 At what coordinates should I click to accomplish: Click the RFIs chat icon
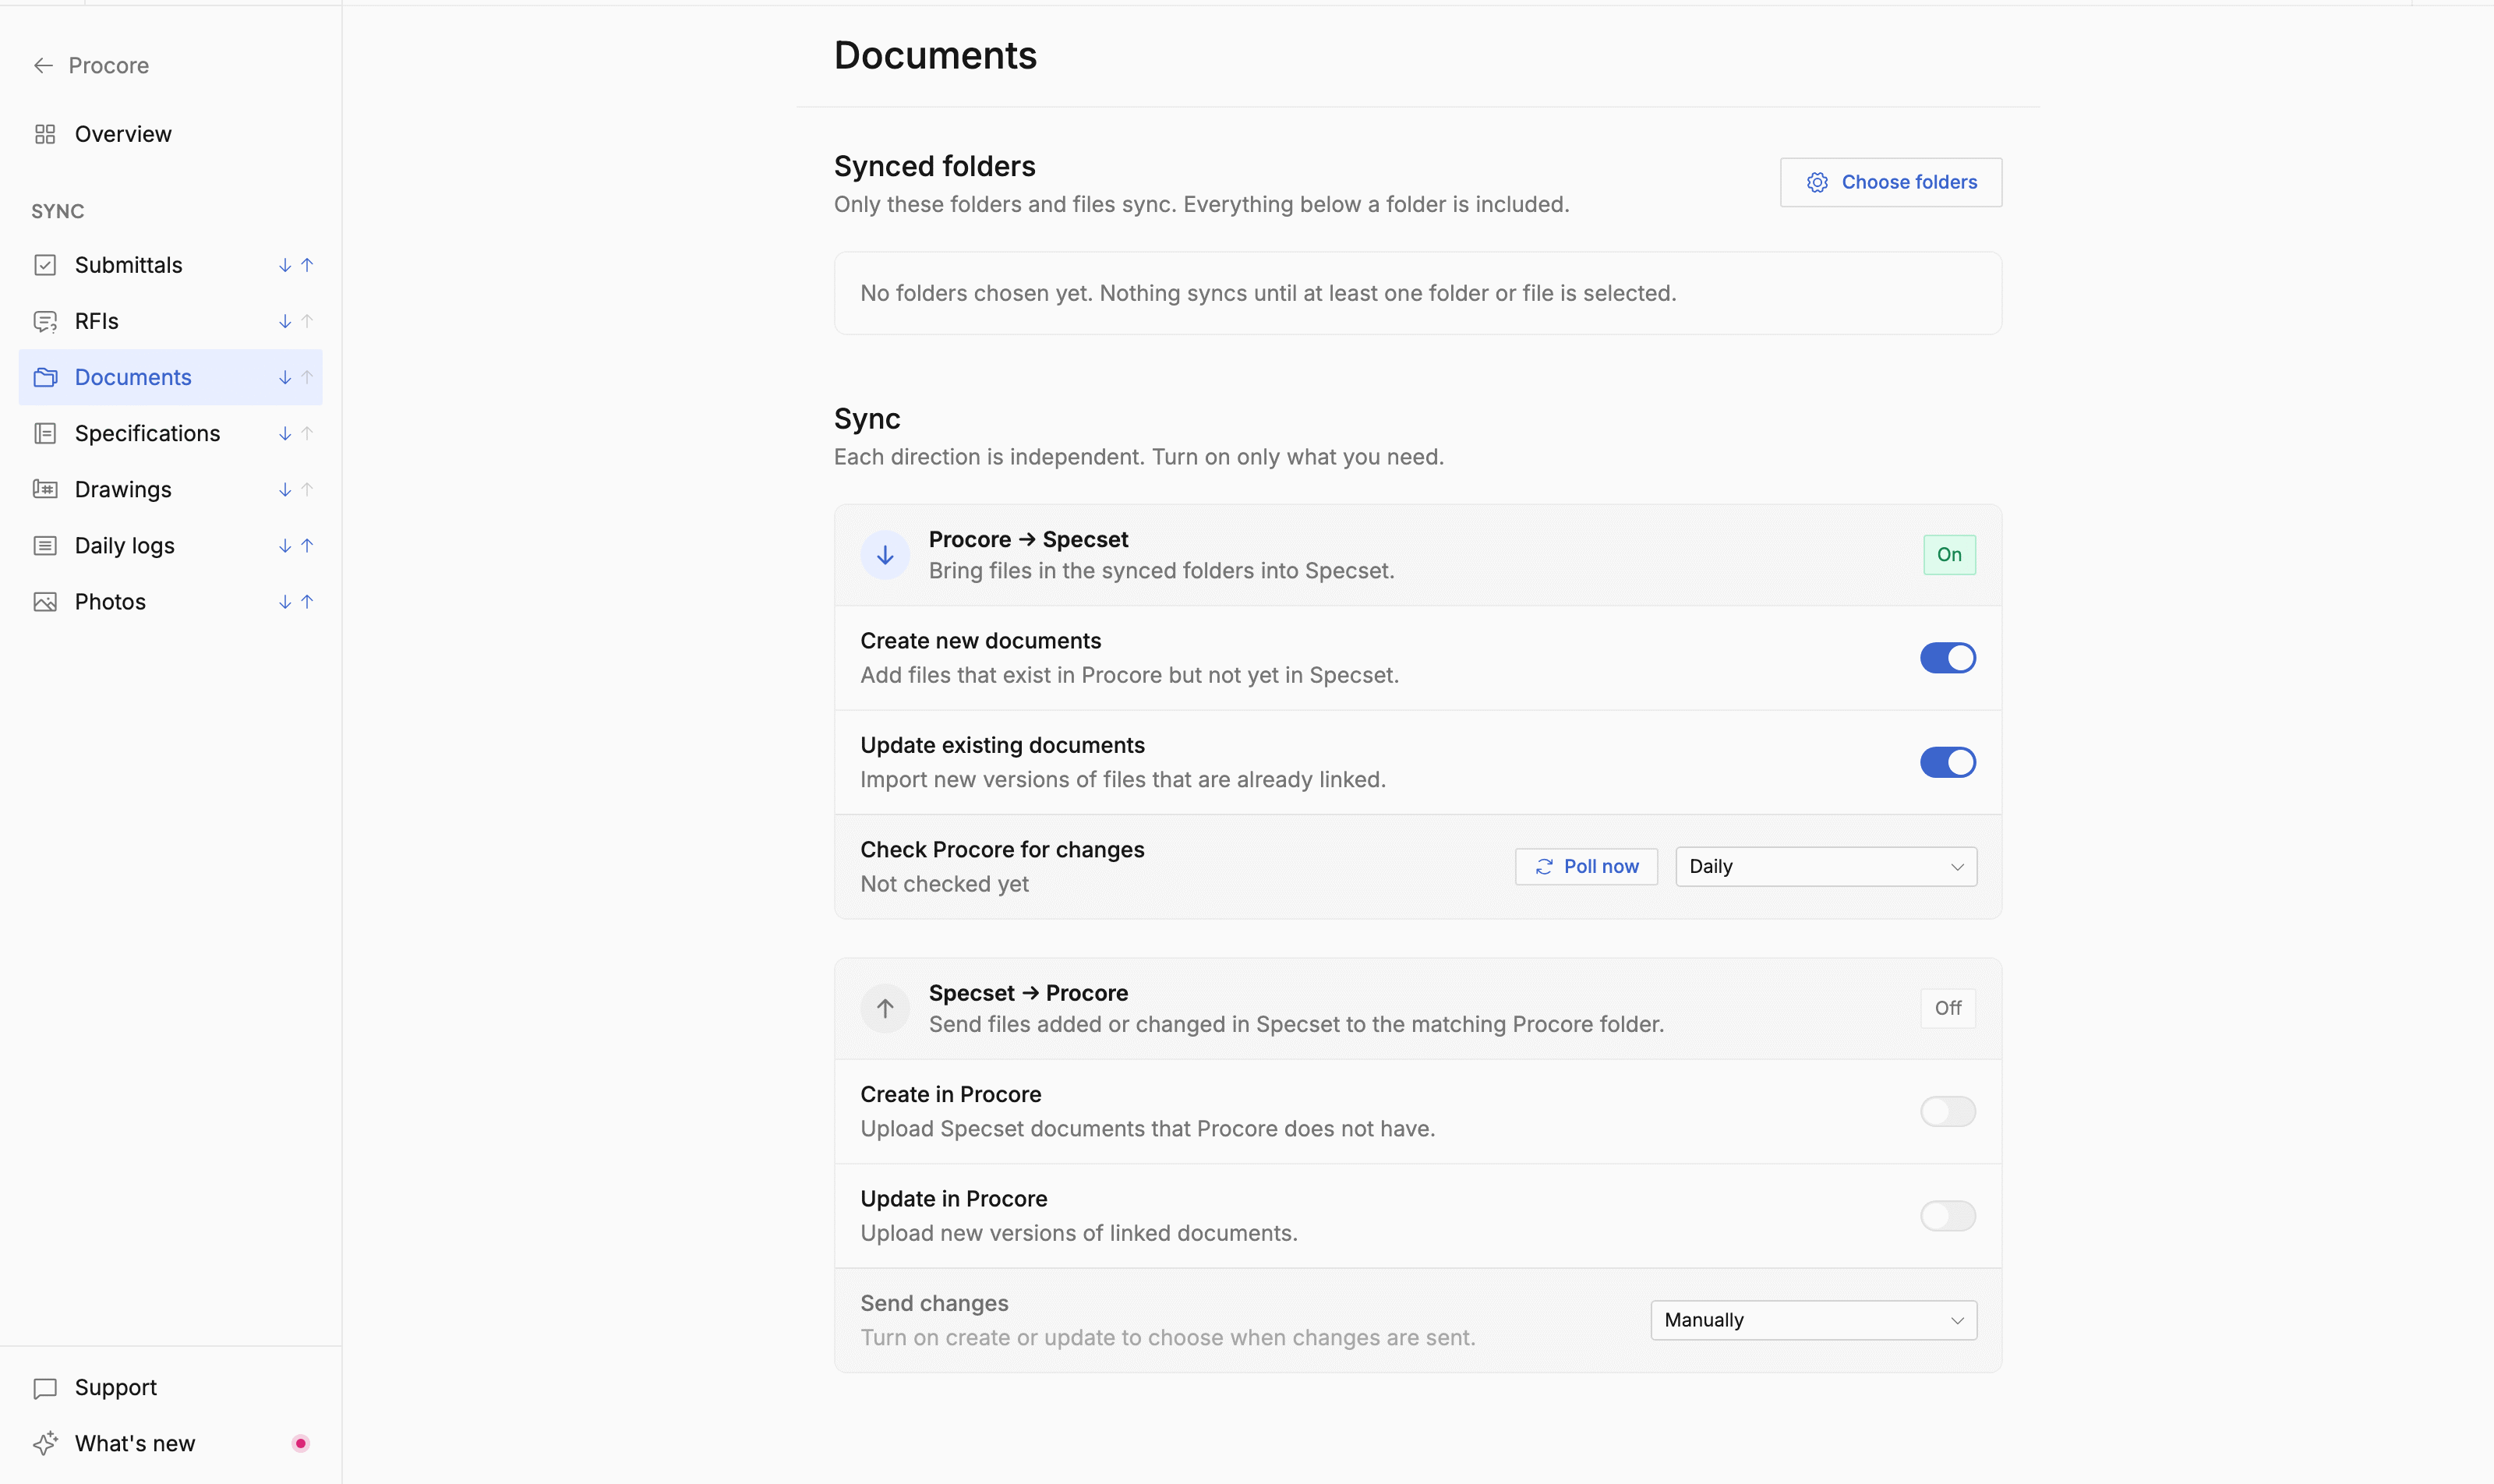45,321
